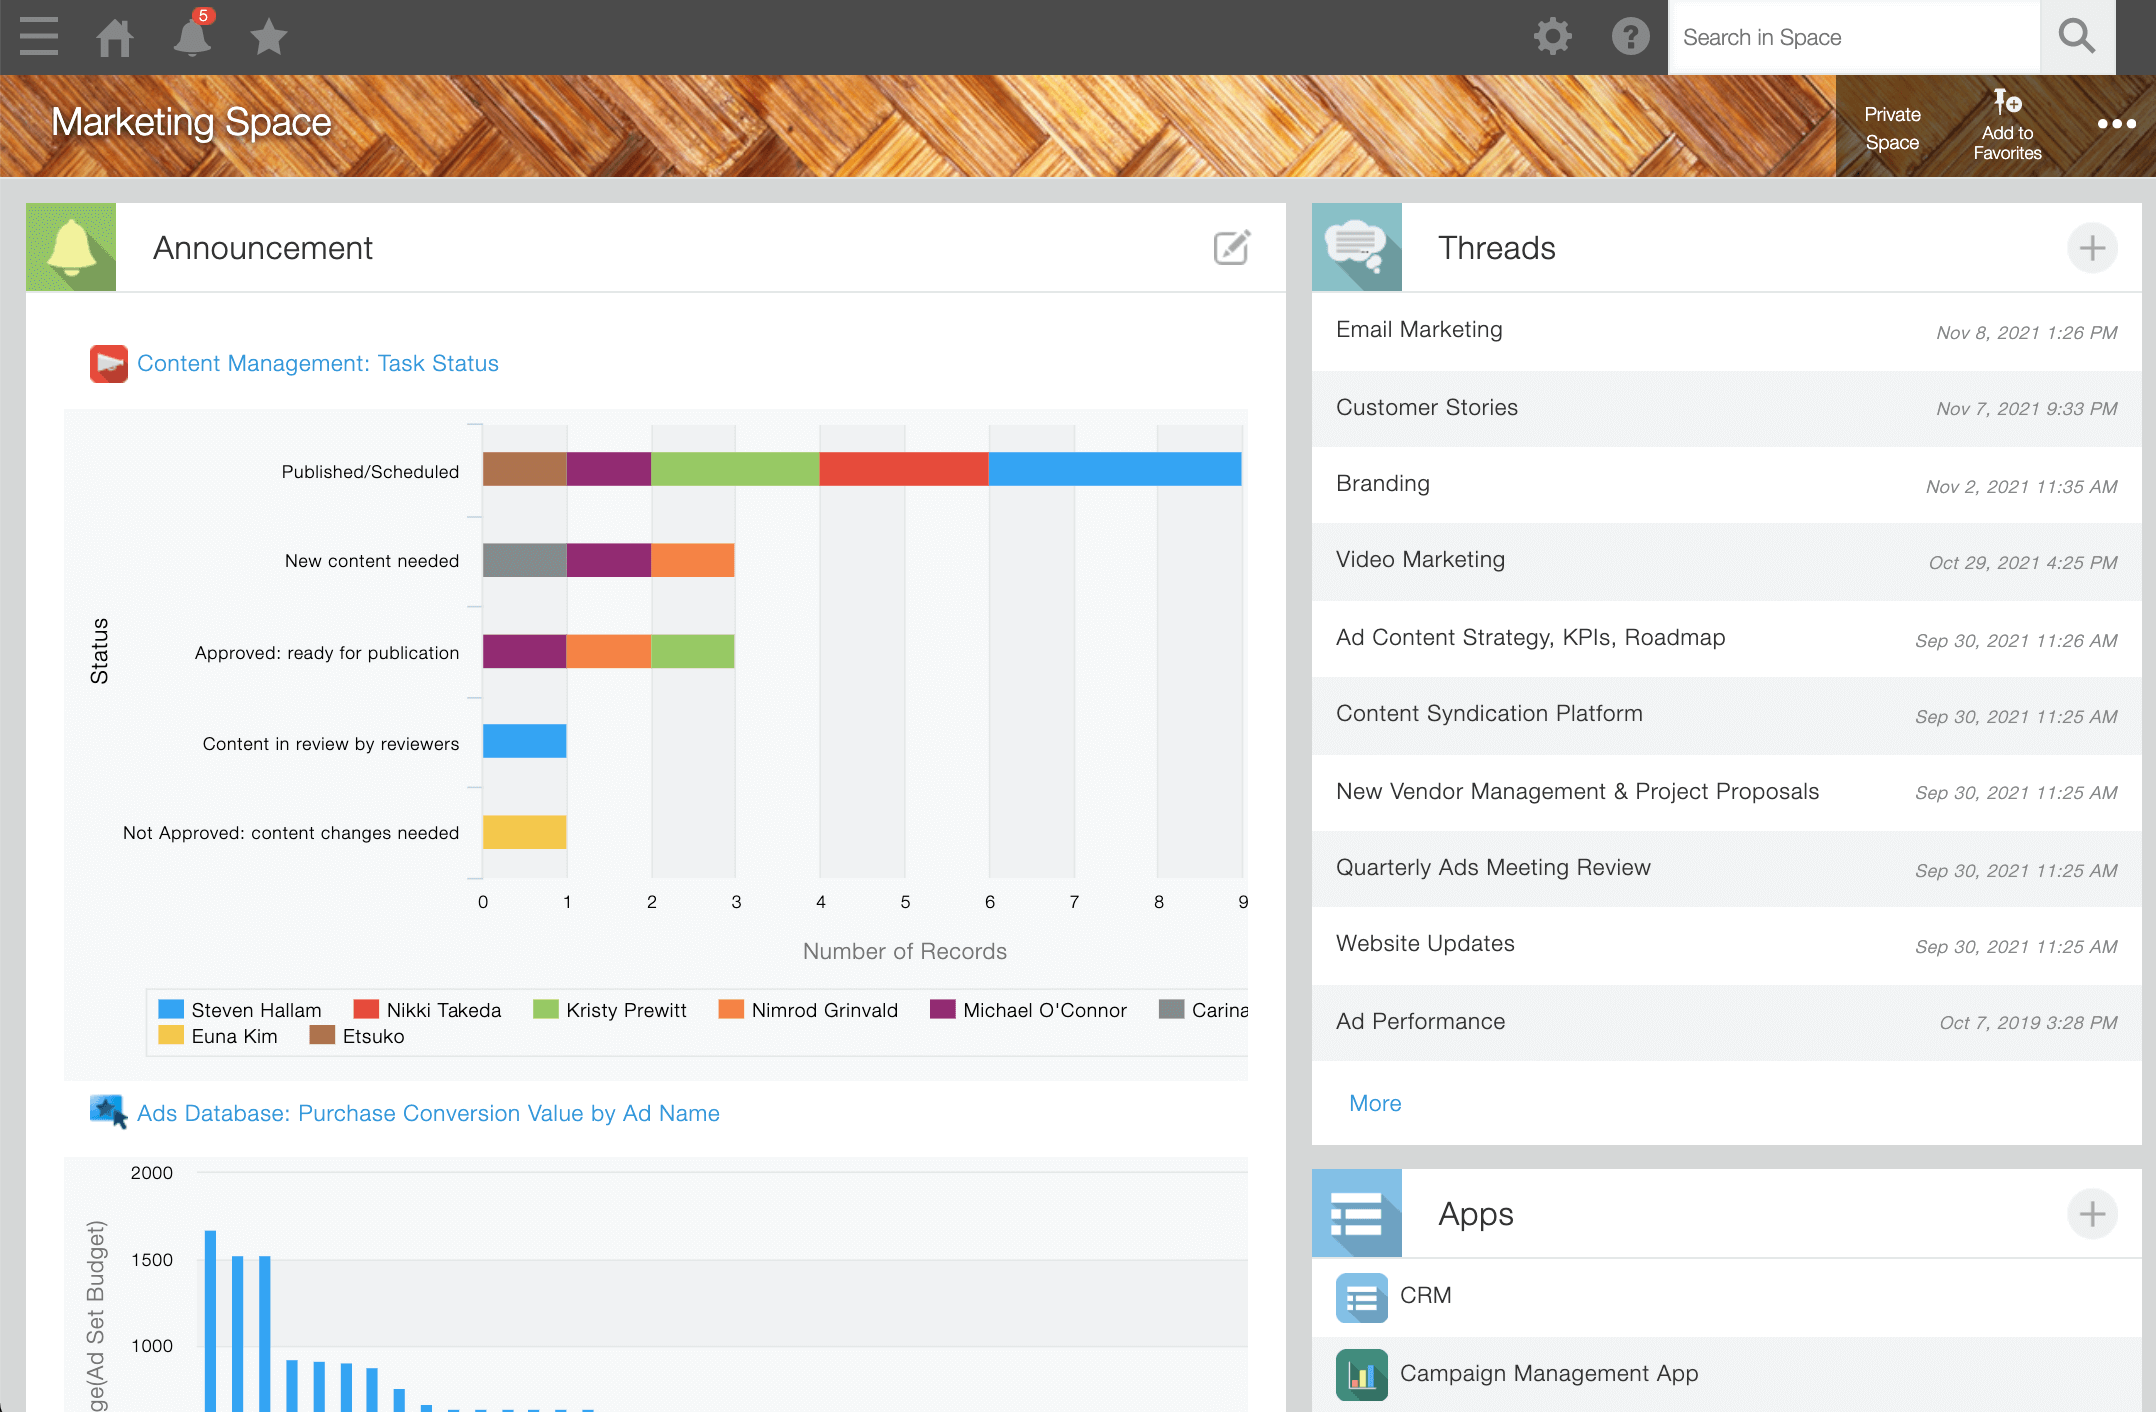Click the red bar segment in Published/Scheduled
The width and height of the screenshot is (2156, 1412).
[904, 469]
